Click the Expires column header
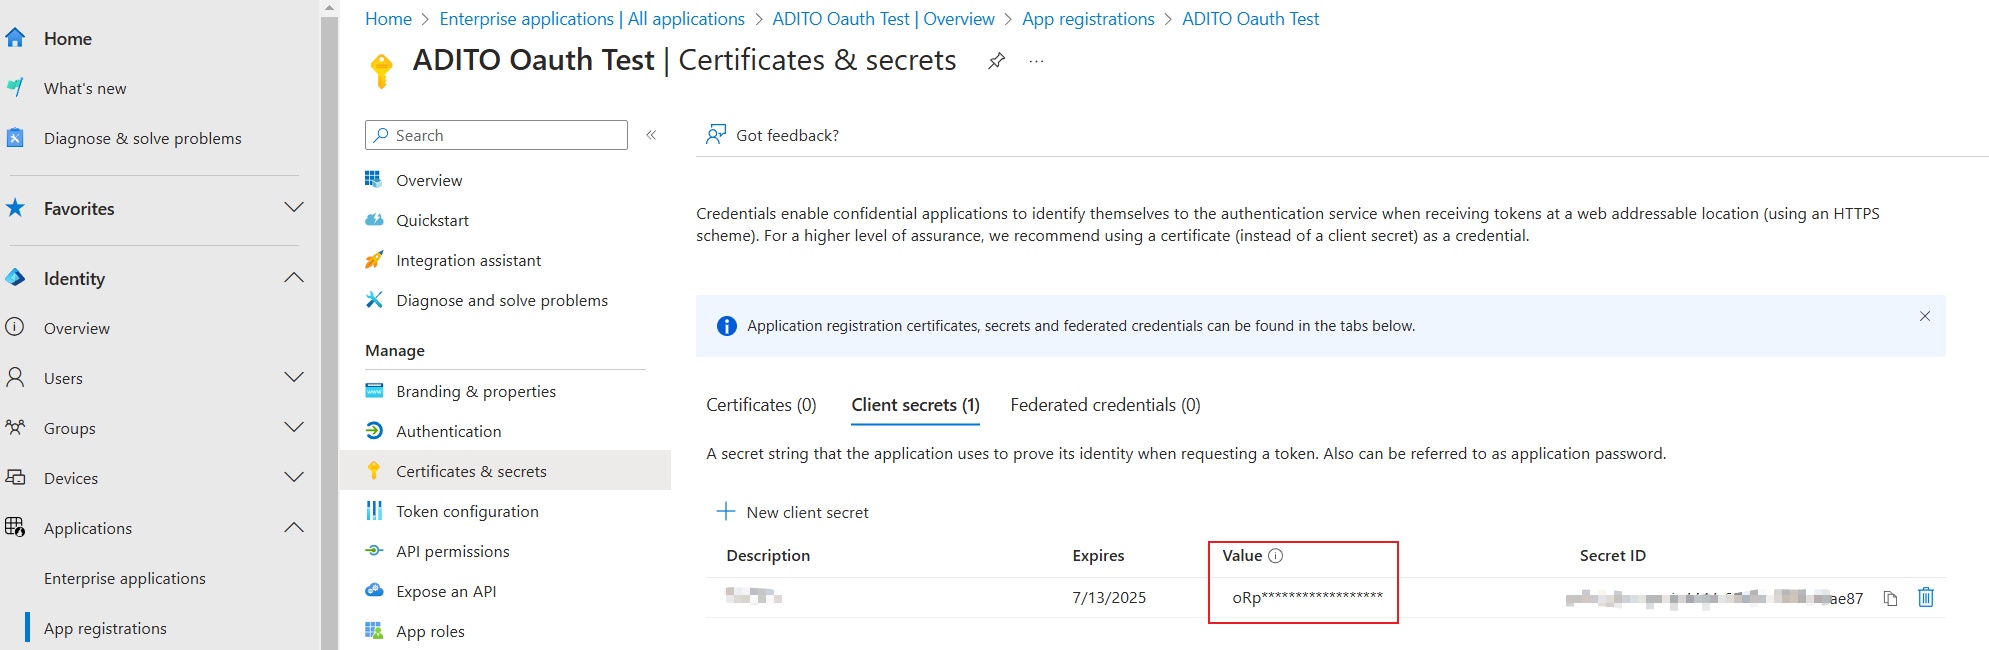Image resolution: width=1989 pixels, height=650 pixels. 1098,556
